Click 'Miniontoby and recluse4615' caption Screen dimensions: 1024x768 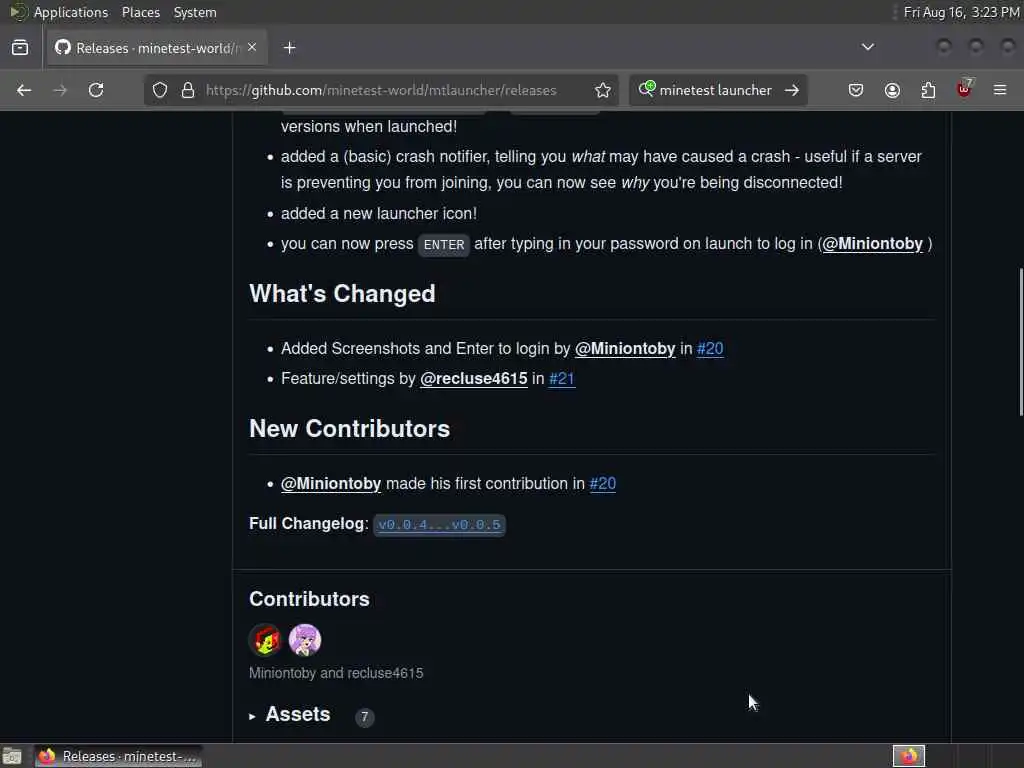336,673
